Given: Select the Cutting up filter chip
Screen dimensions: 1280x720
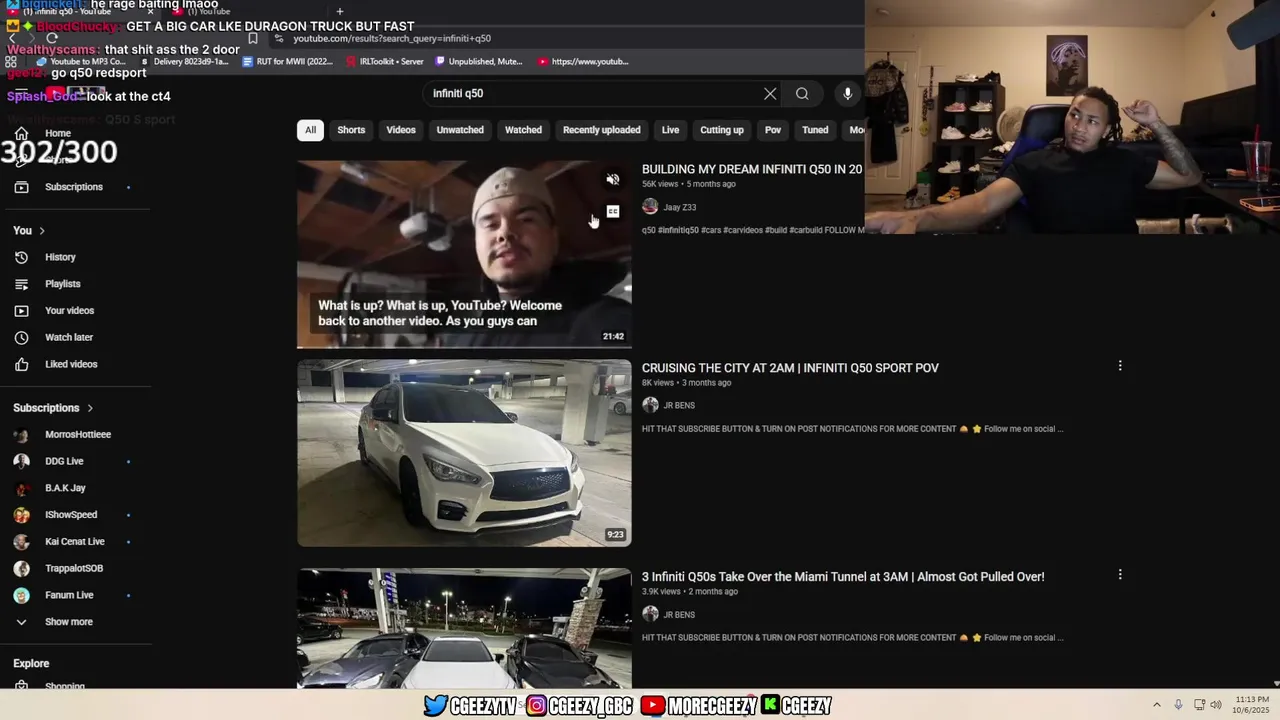Looking at the screenshot, I should pyautogui.click(x=722, y=130).
